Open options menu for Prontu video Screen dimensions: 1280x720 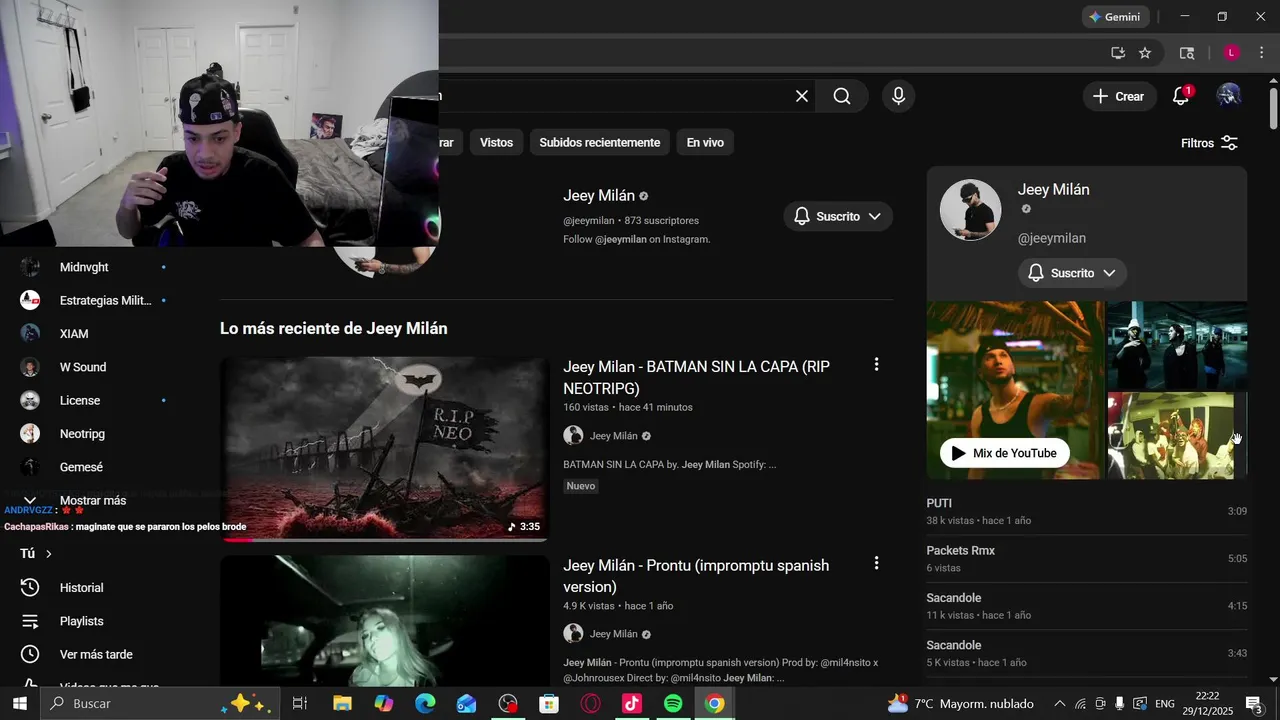point(876,564)
